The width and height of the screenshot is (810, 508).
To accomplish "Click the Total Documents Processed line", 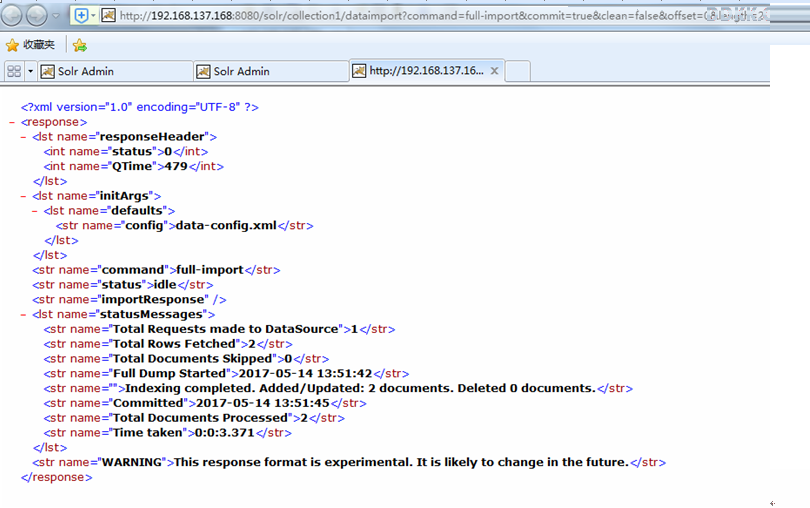I will click(x=194, y=418).
